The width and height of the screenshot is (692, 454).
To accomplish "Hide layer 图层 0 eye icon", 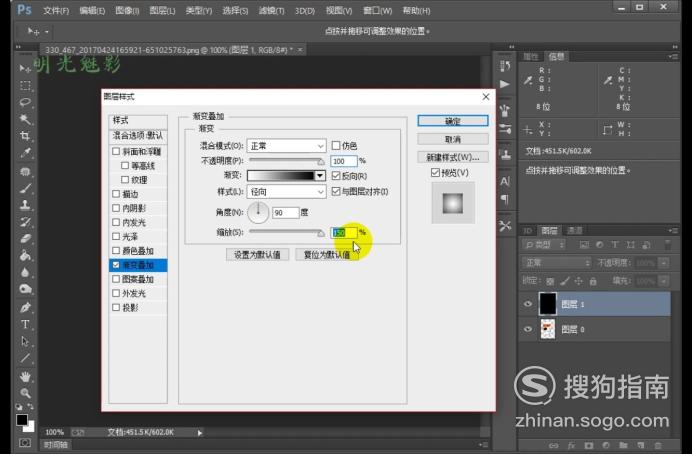I will (528, 329).
